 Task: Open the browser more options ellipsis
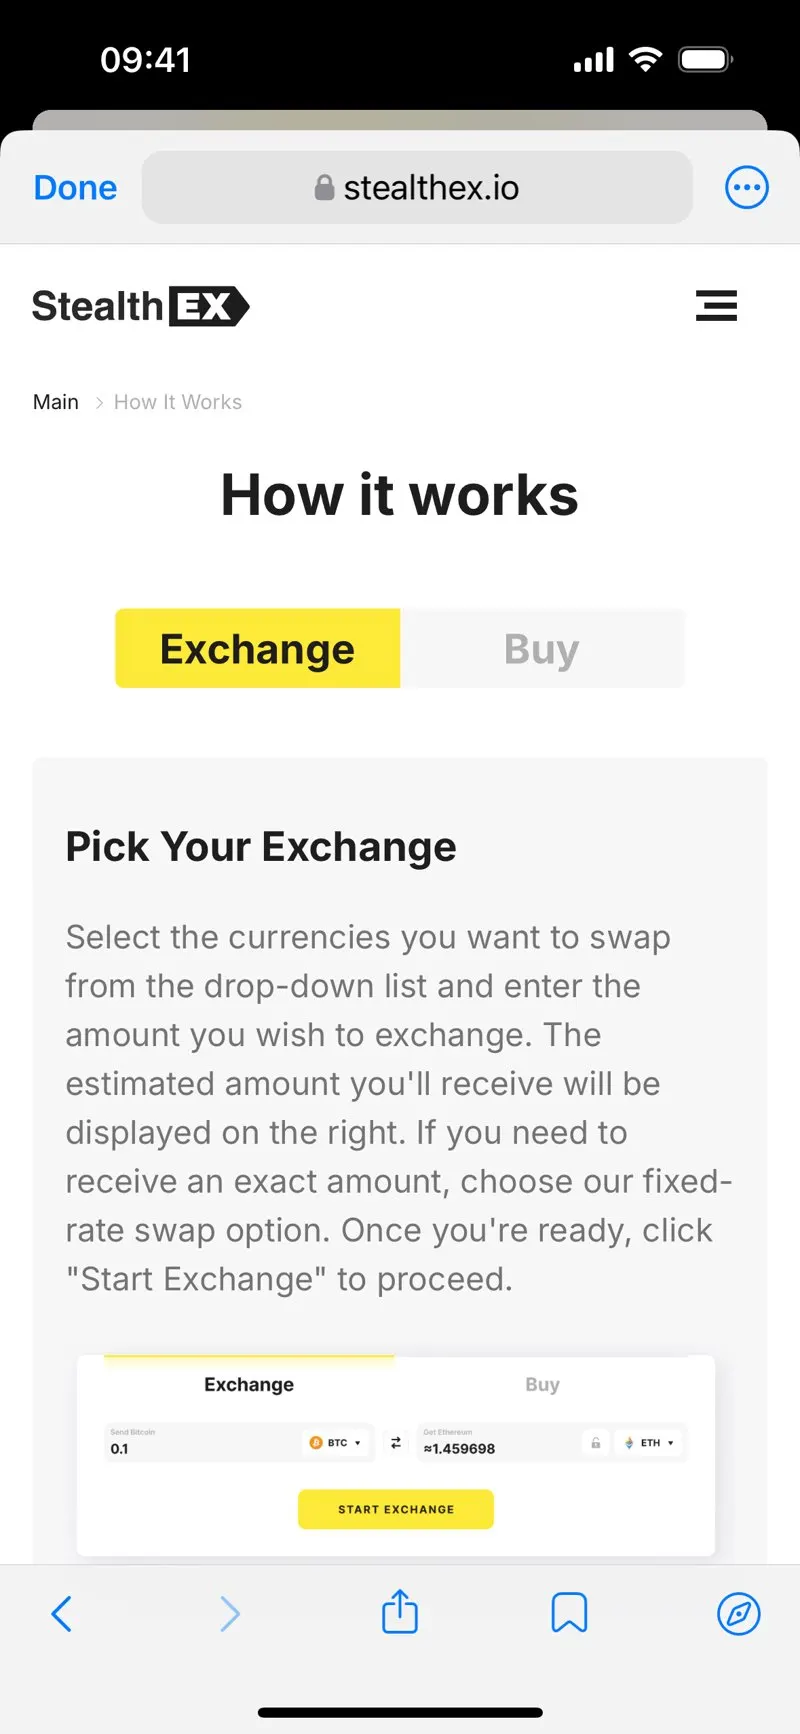[x=746, y=187]
